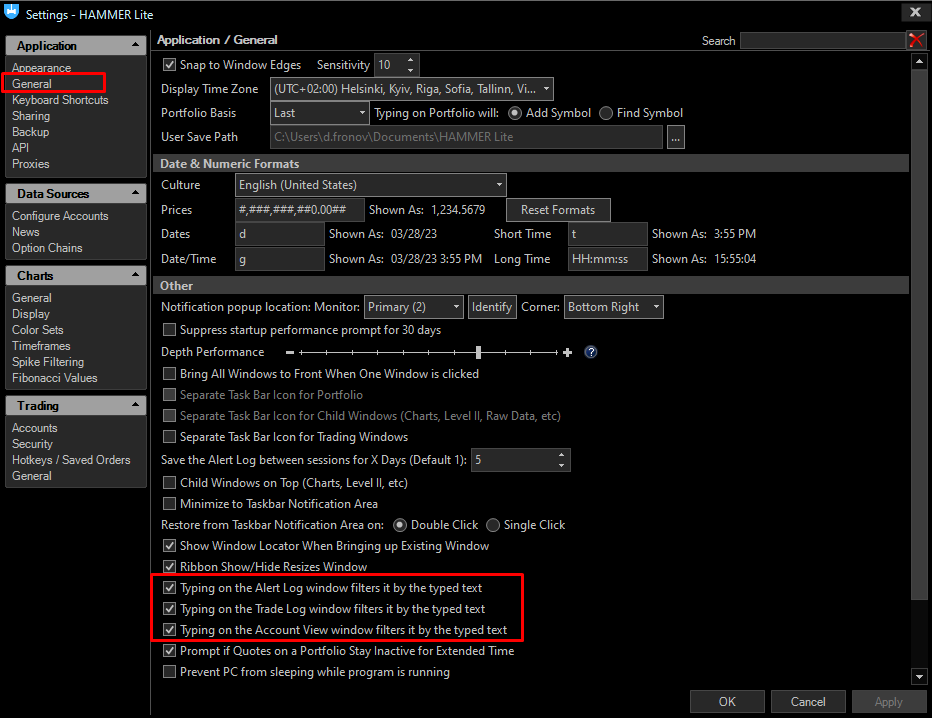The height and width of the screenshot is (718, 932).
Task: Open Corner dropdown showing Bottom Right
Action: click(613, 307)
